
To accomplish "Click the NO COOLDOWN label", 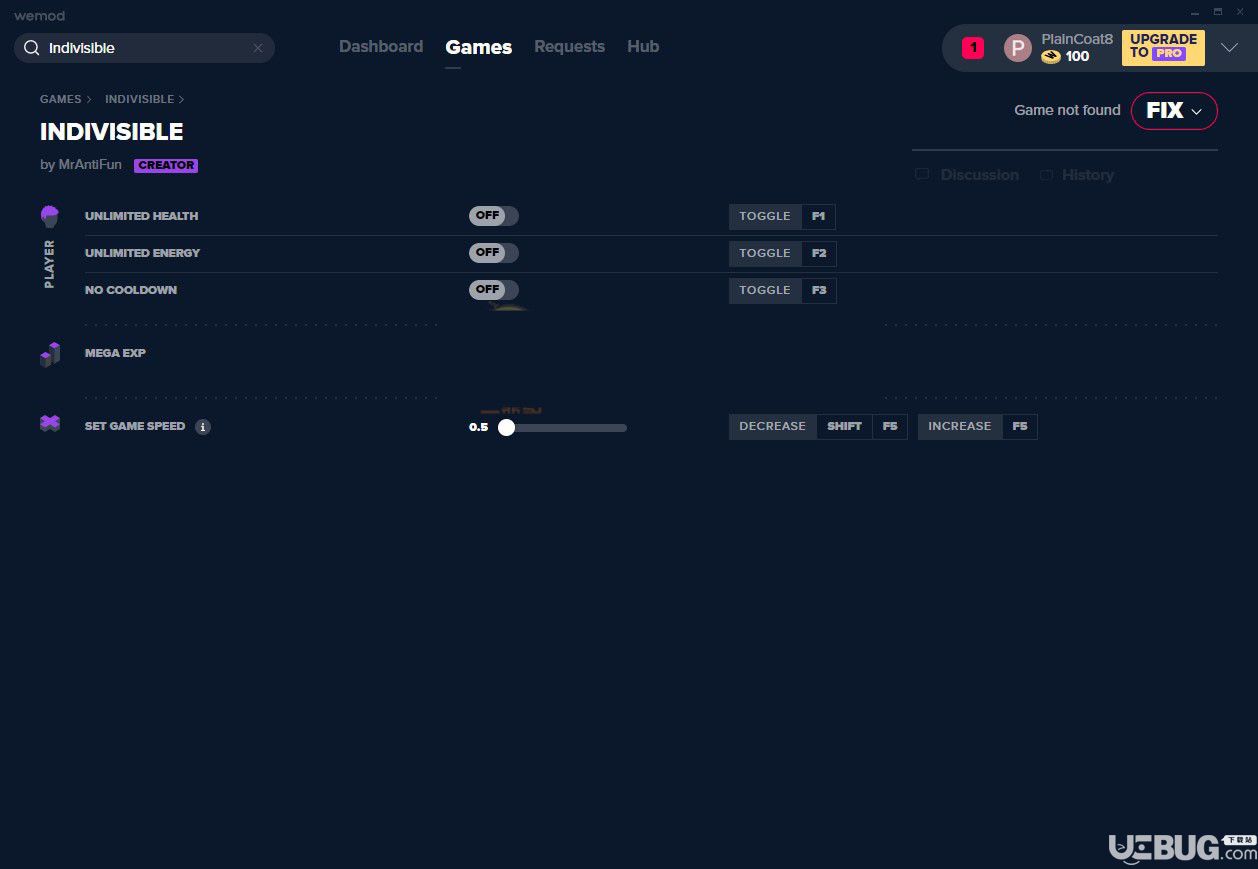I will [x=131, y=290].
